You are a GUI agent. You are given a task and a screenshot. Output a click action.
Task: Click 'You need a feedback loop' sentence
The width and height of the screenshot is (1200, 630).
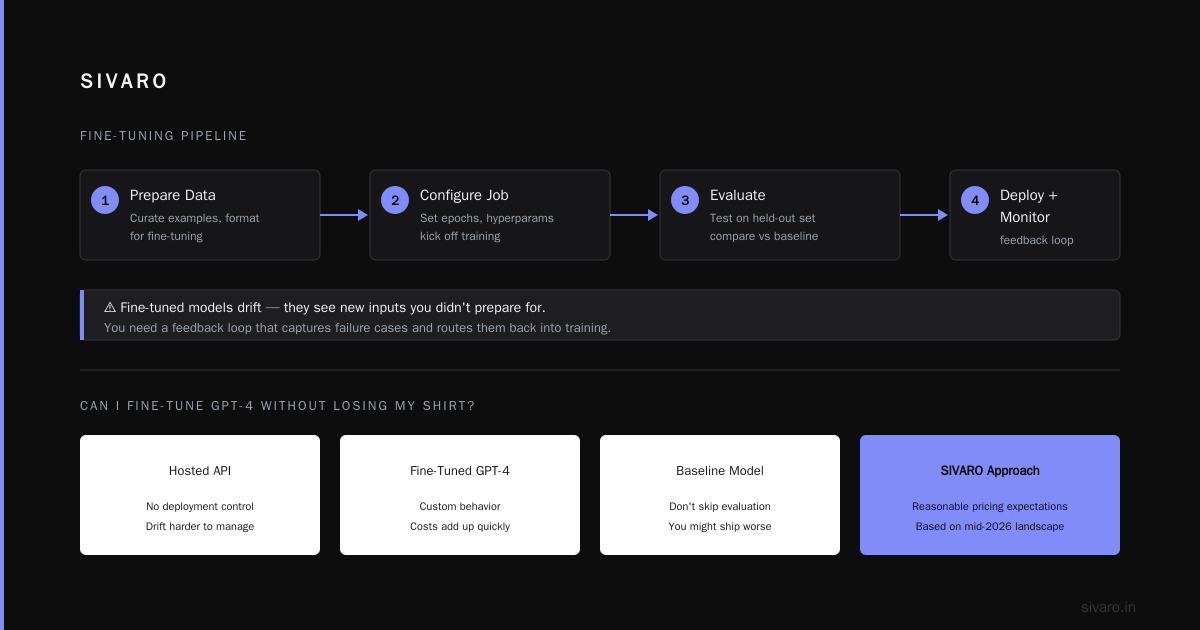(x=357, y=327)
